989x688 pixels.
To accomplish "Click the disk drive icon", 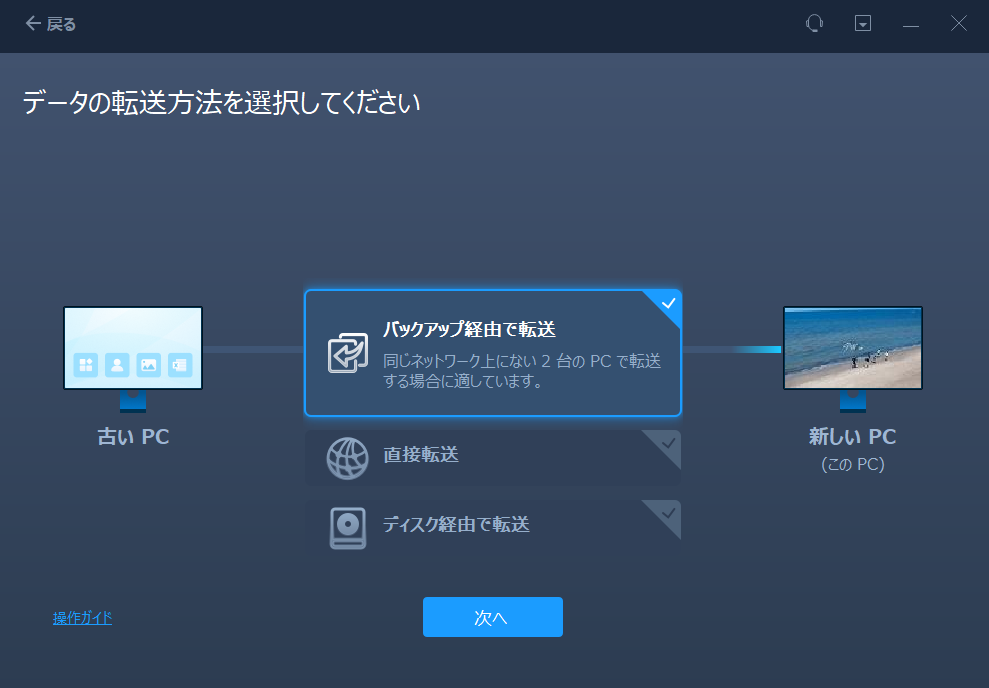I will coord(347,527).
